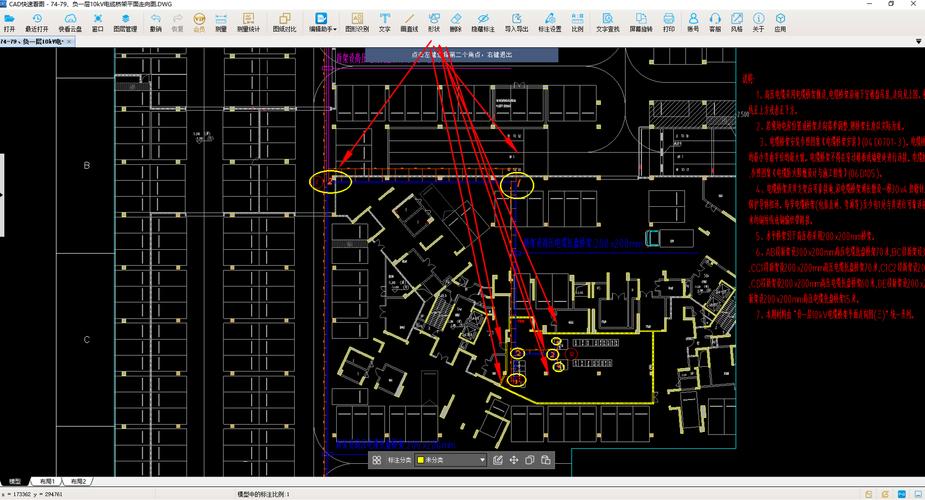Open a drawing with 打开 icon
Viewport: 925px width, 500px height.
coord(9,22)
